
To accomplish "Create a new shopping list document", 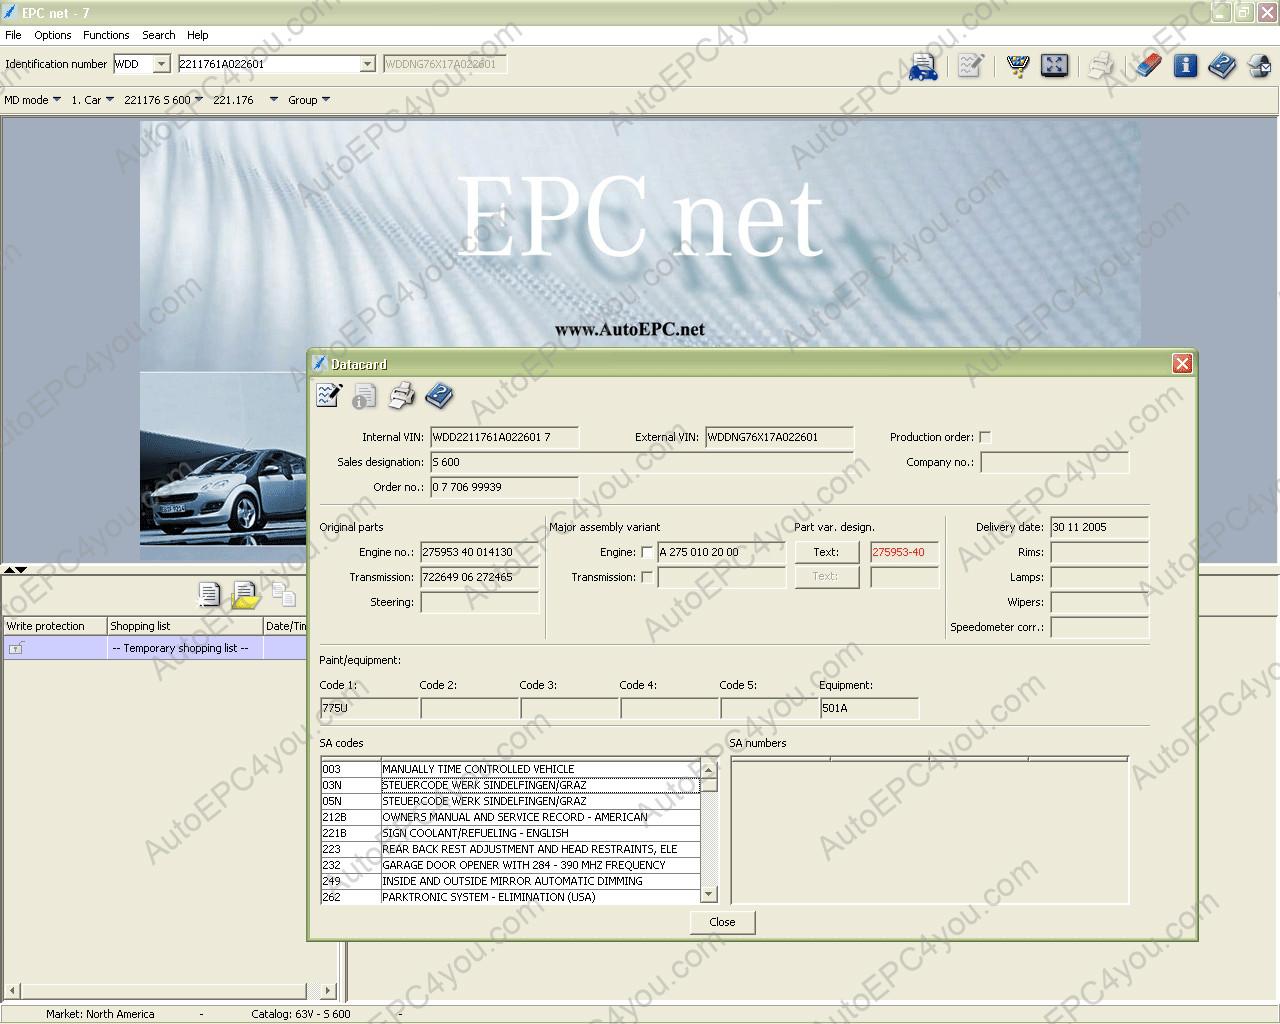I will pyautogui.click(x=209, y=595).
